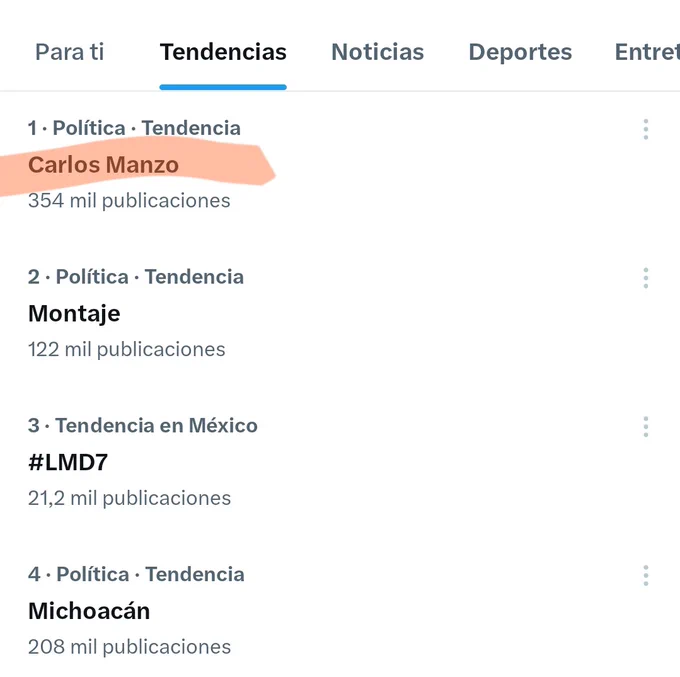Switch to the Para ti tab
Screen dimensions: 680x677
click(70, 52)
